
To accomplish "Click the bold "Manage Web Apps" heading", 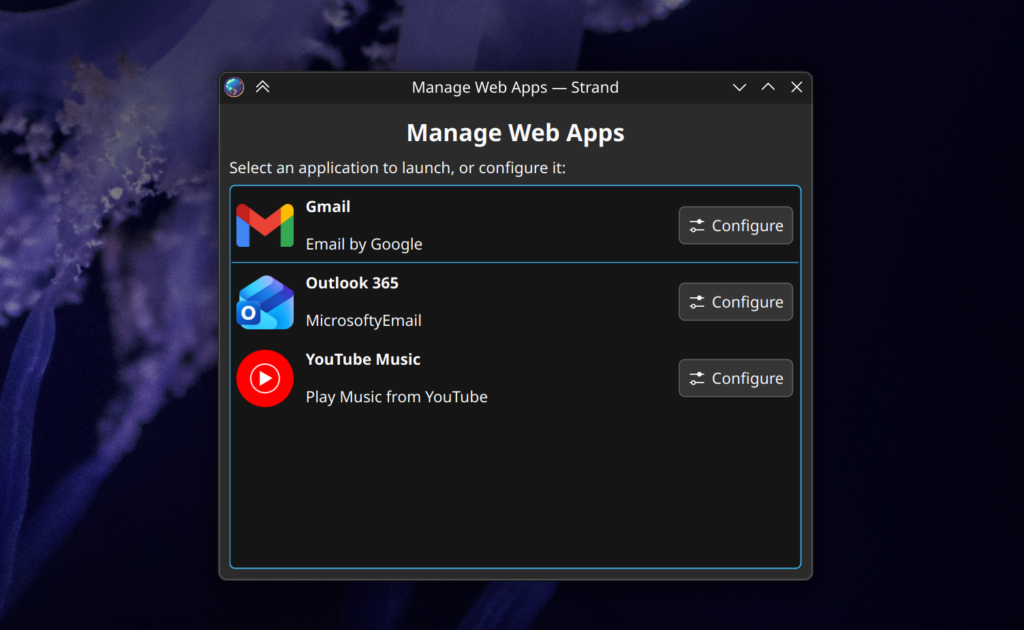I will click(515, 133).
